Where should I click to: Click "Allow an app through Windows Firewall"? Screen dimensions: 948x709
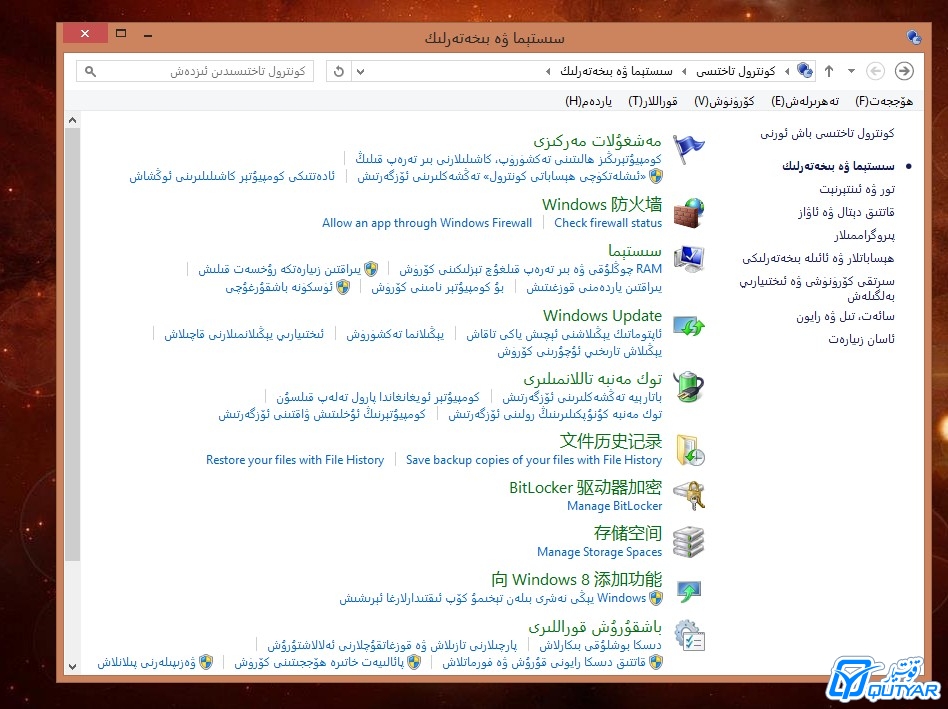(x=427, y=223)
